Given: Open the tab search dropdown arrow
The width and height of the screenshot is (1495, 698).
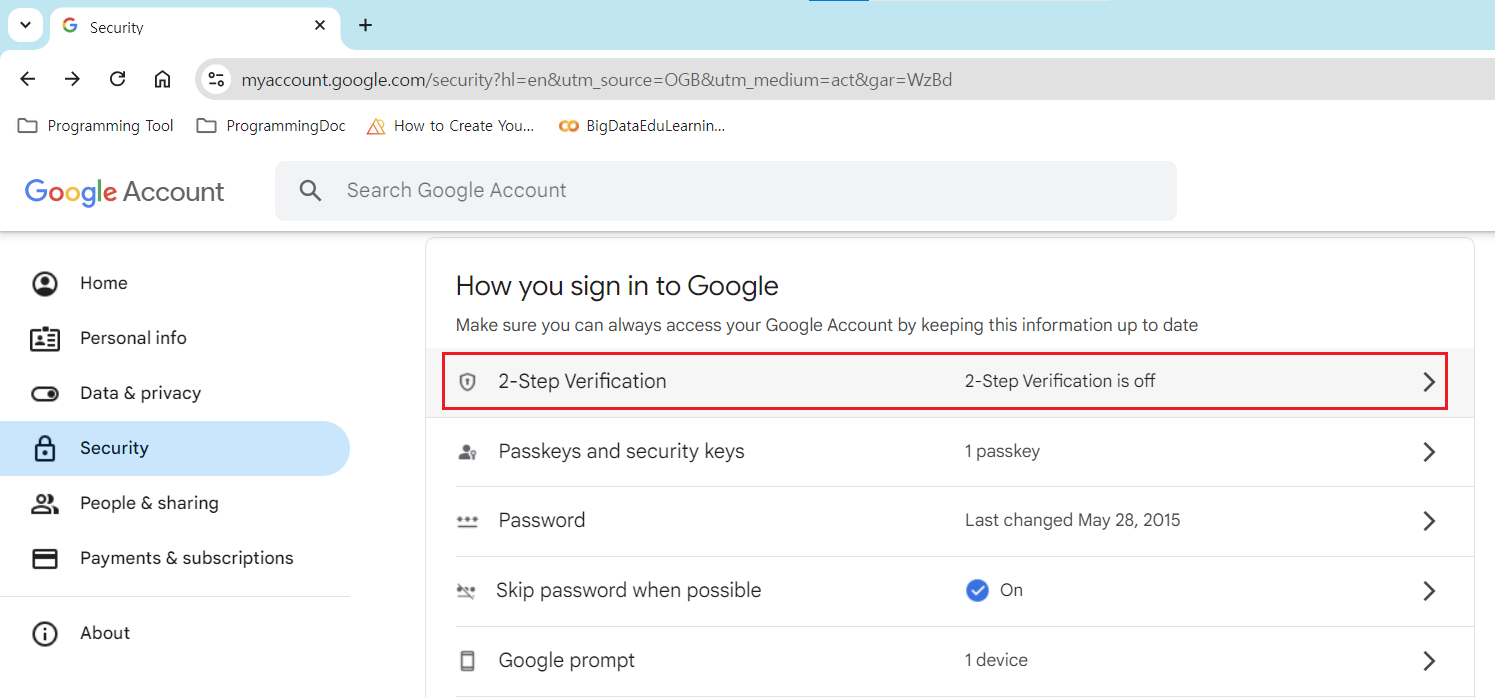Looking at the screenshot, I should coord(26,25).
